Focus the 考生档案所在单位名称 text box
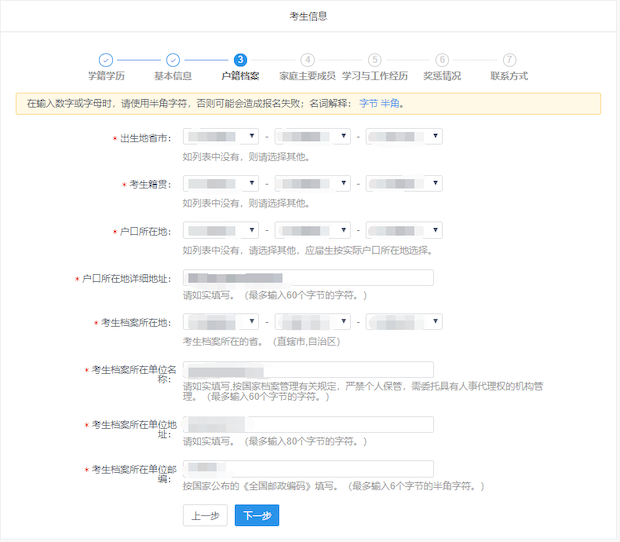 click(x=308, y=370)
